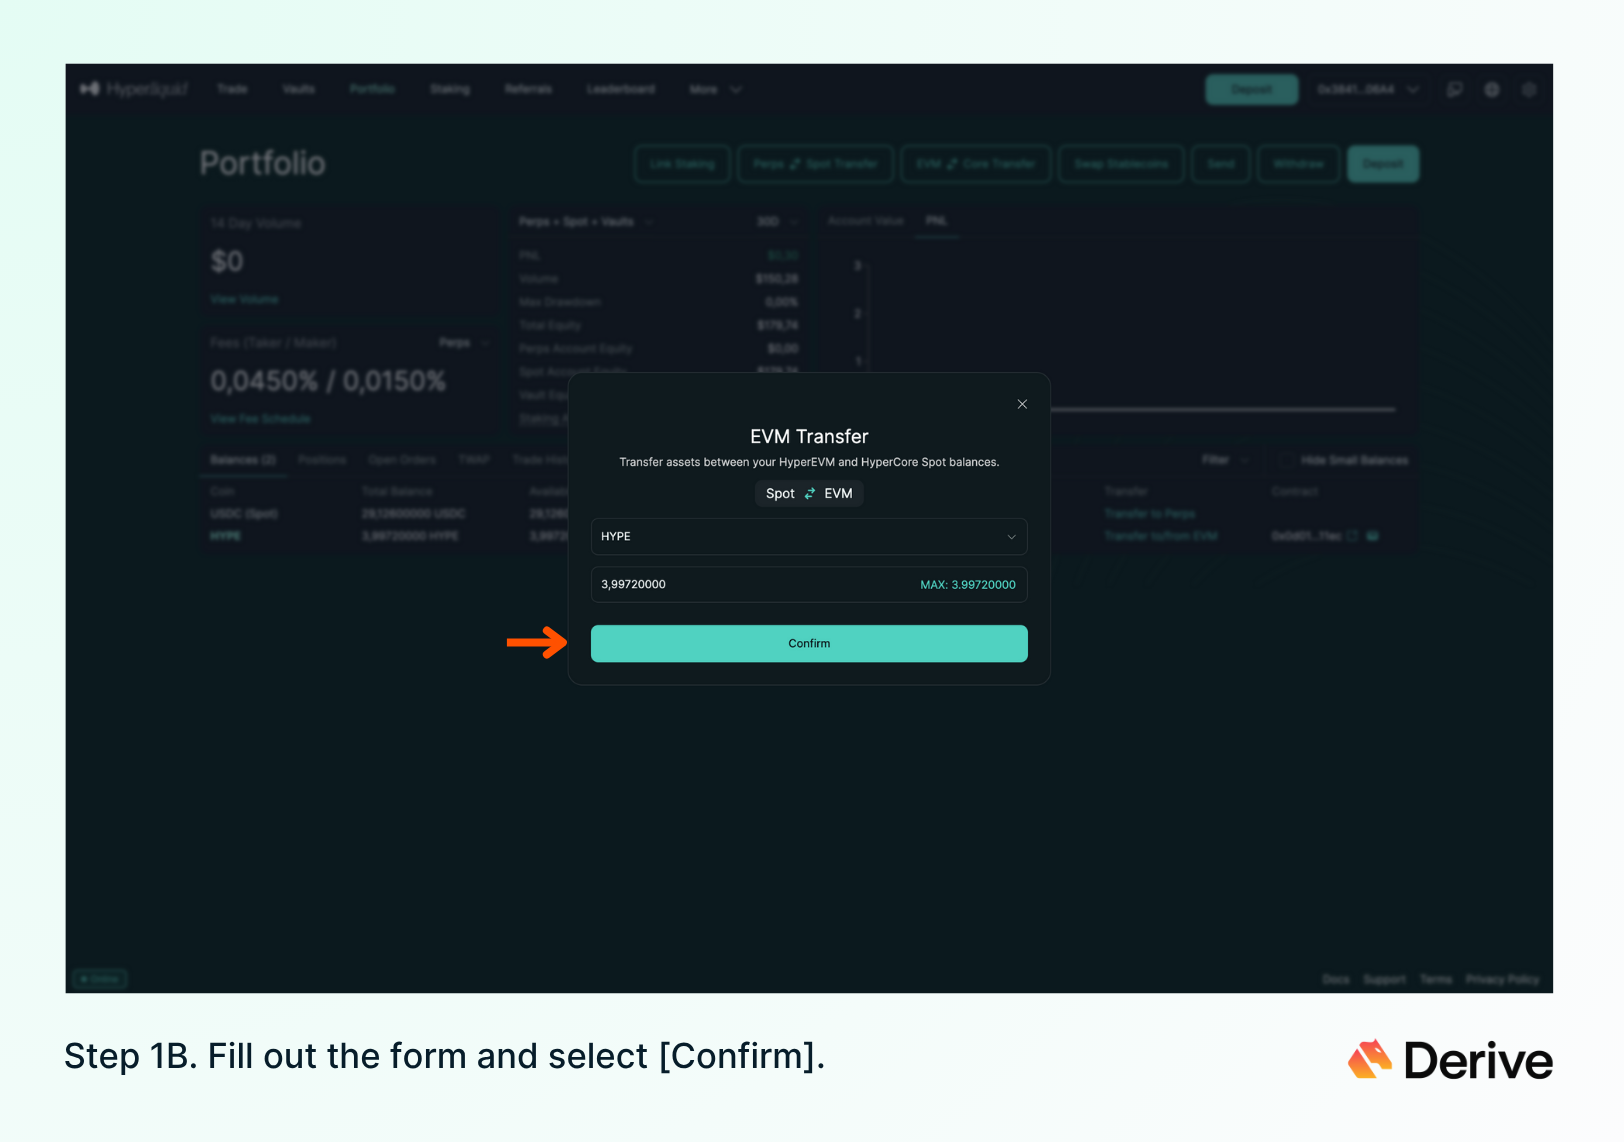
Task: Open the Trade menu item
Action: 232,89
